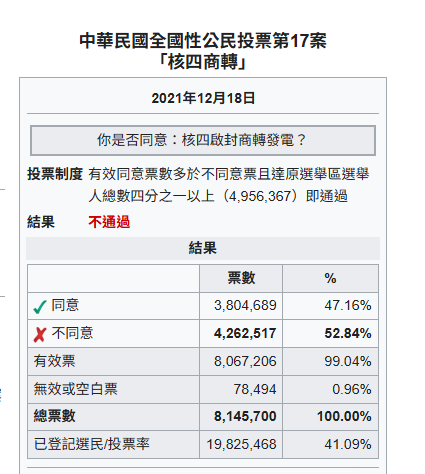
Task: Click the 票數 column header
Action: click(241, 278)
